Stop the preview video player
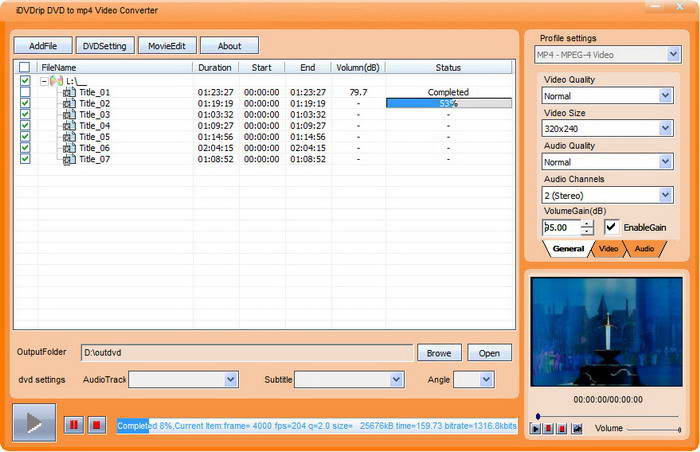The image size is (700, 452). pos(562,429)
